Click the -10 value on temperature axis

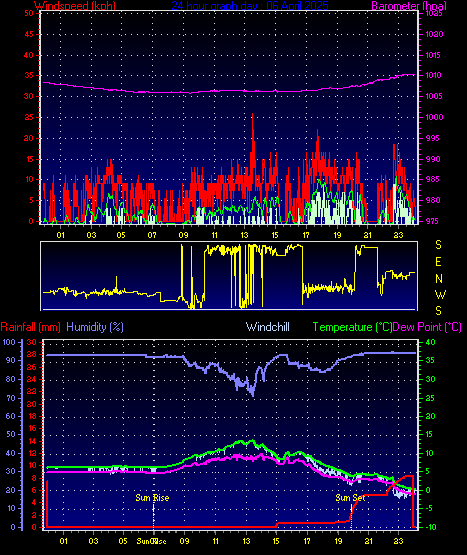click(431, 527)
